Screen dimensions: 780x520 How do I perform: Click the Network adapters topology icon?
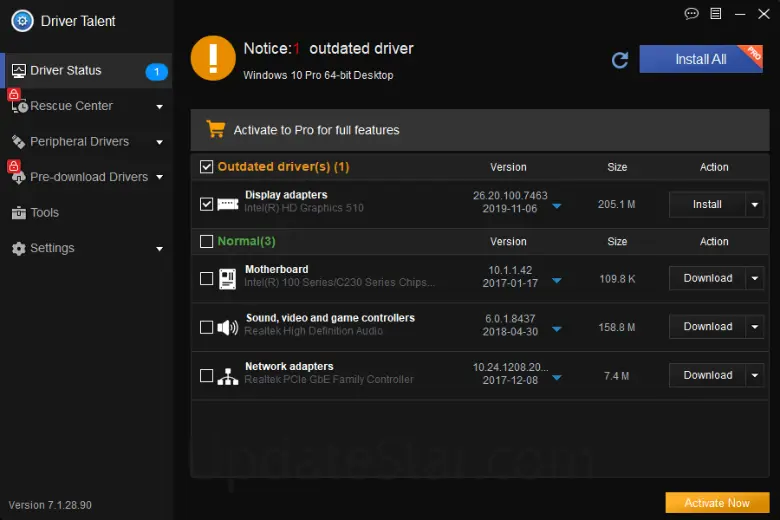[x=228, y=377]
